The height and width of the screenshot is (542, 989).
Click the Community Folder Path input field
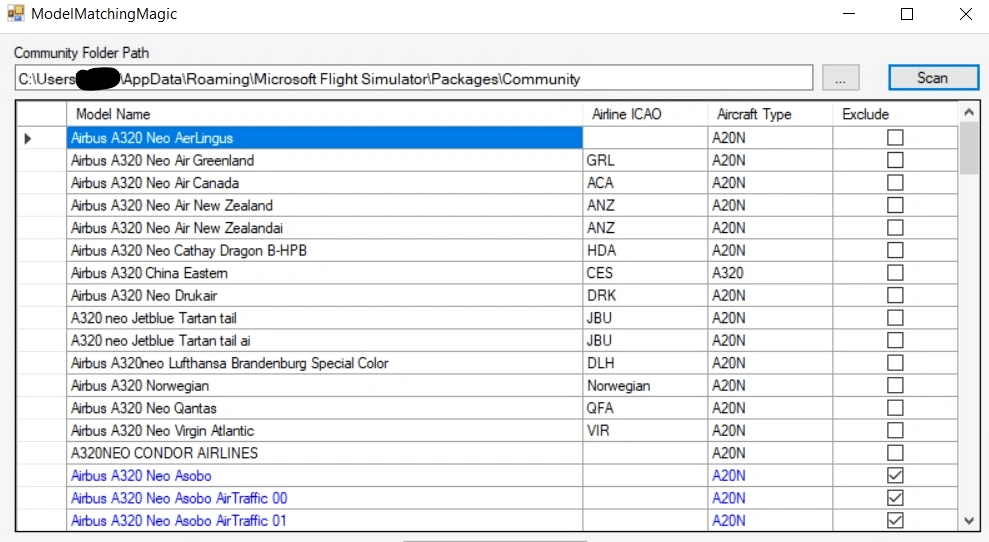click(414, 78)
